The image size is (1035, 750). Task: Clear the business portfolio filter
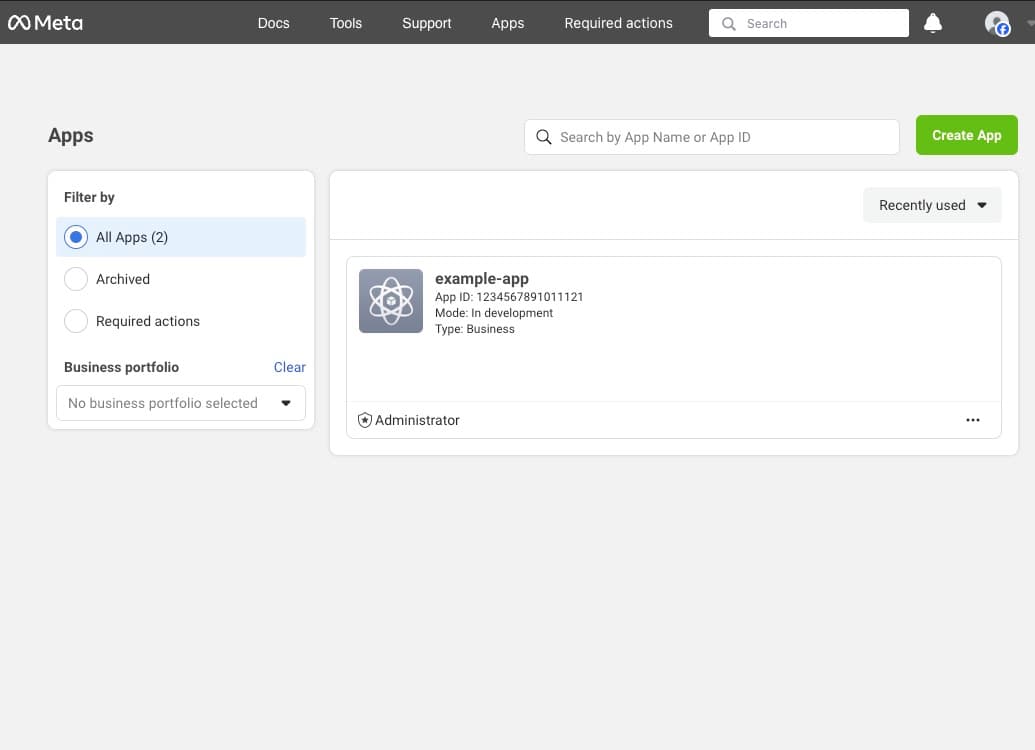[290, 367]
